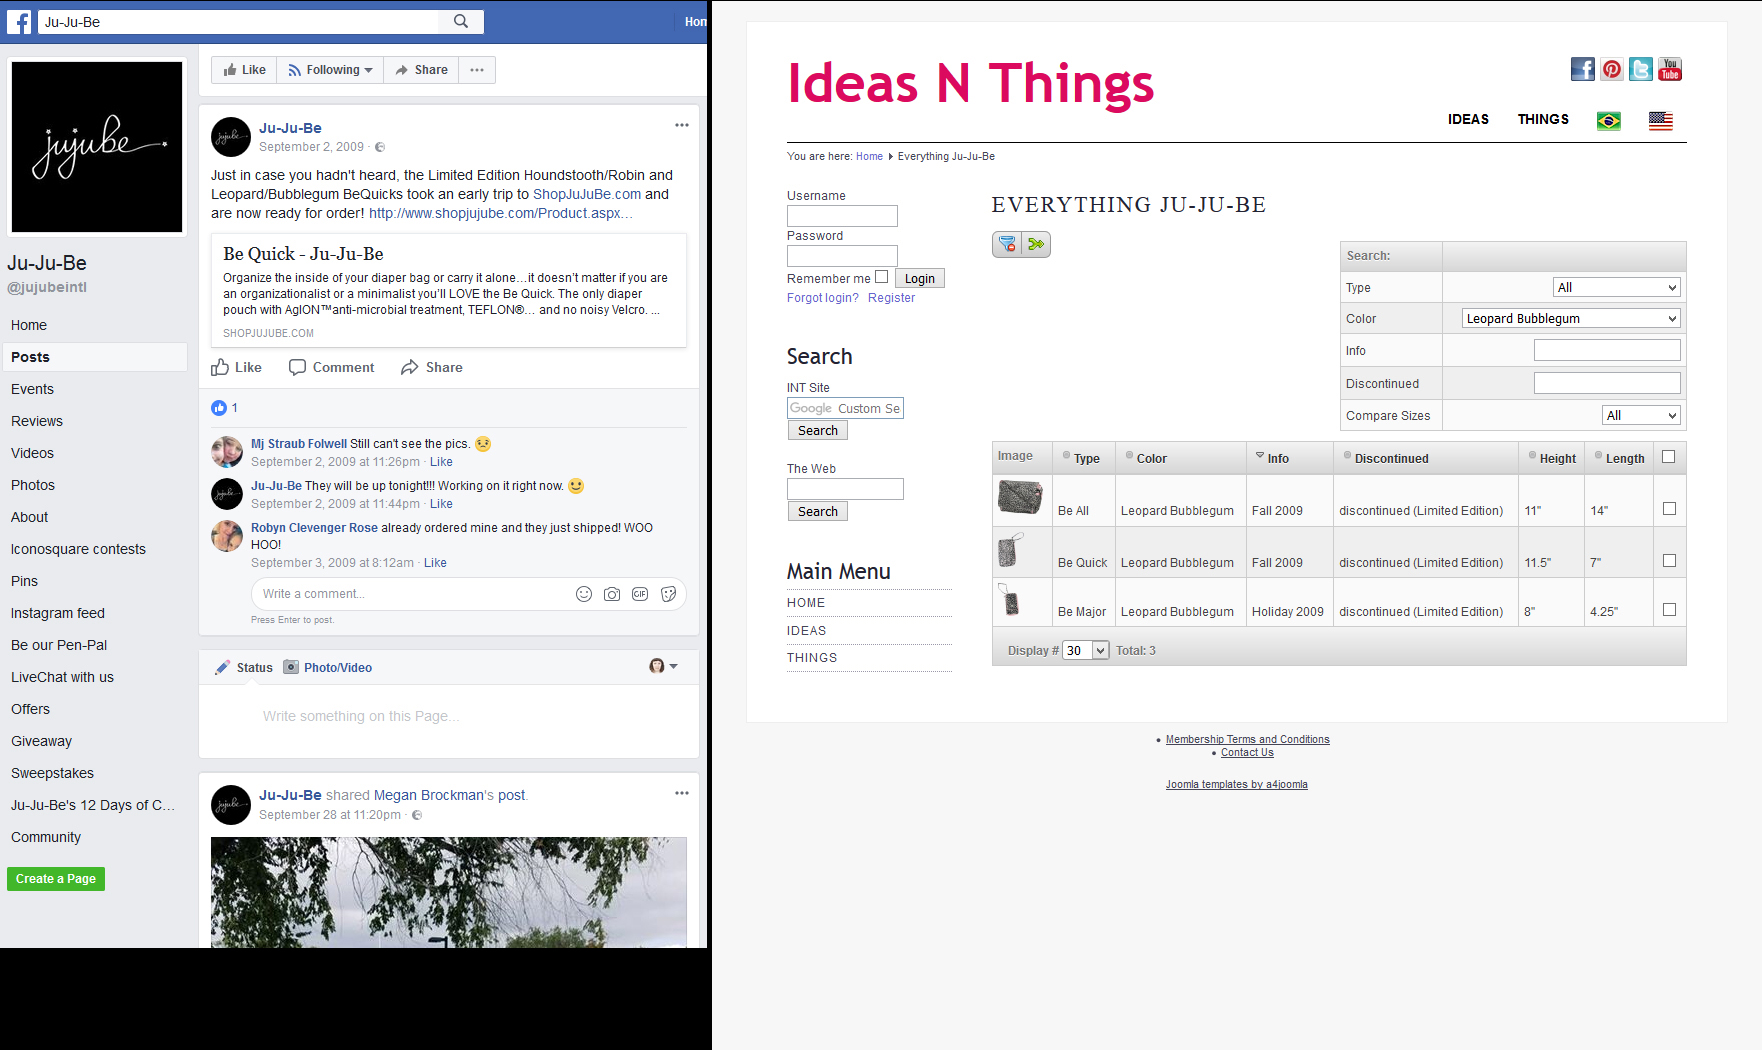Open the Be All bag thumbnail
This screenshot has height=1050, width=1762.
tap(1020, 496)
